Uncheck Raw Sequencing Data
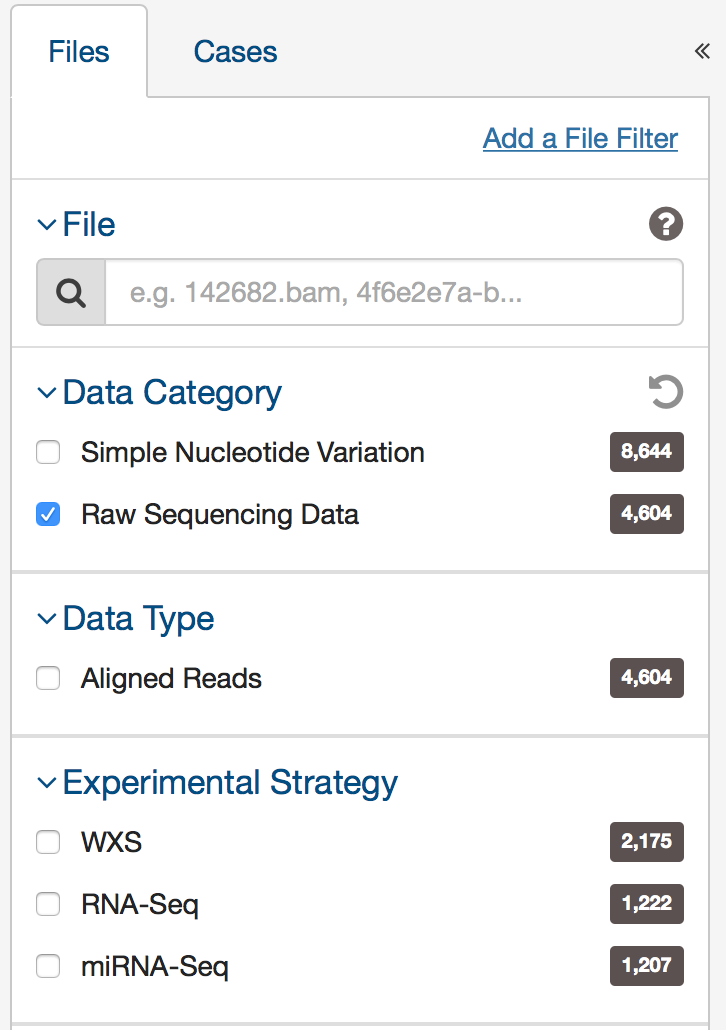 click(x=48, y=514)
